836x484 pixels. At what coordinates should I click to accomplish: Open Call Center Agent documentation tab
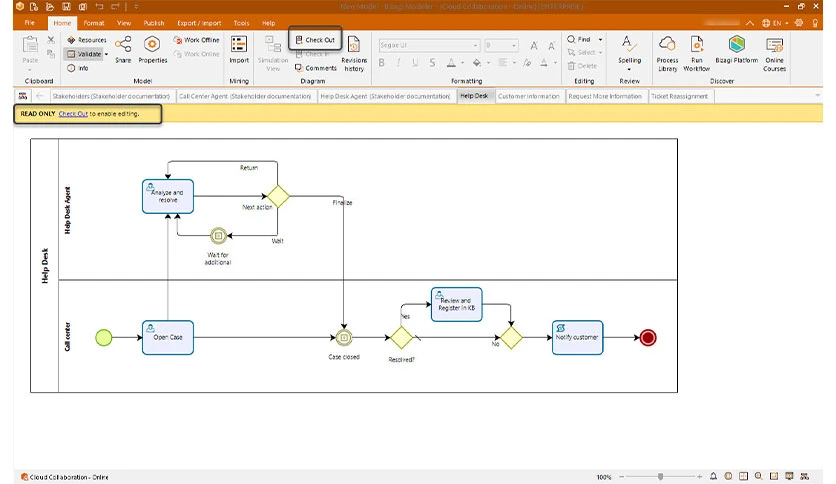[245, 96]
